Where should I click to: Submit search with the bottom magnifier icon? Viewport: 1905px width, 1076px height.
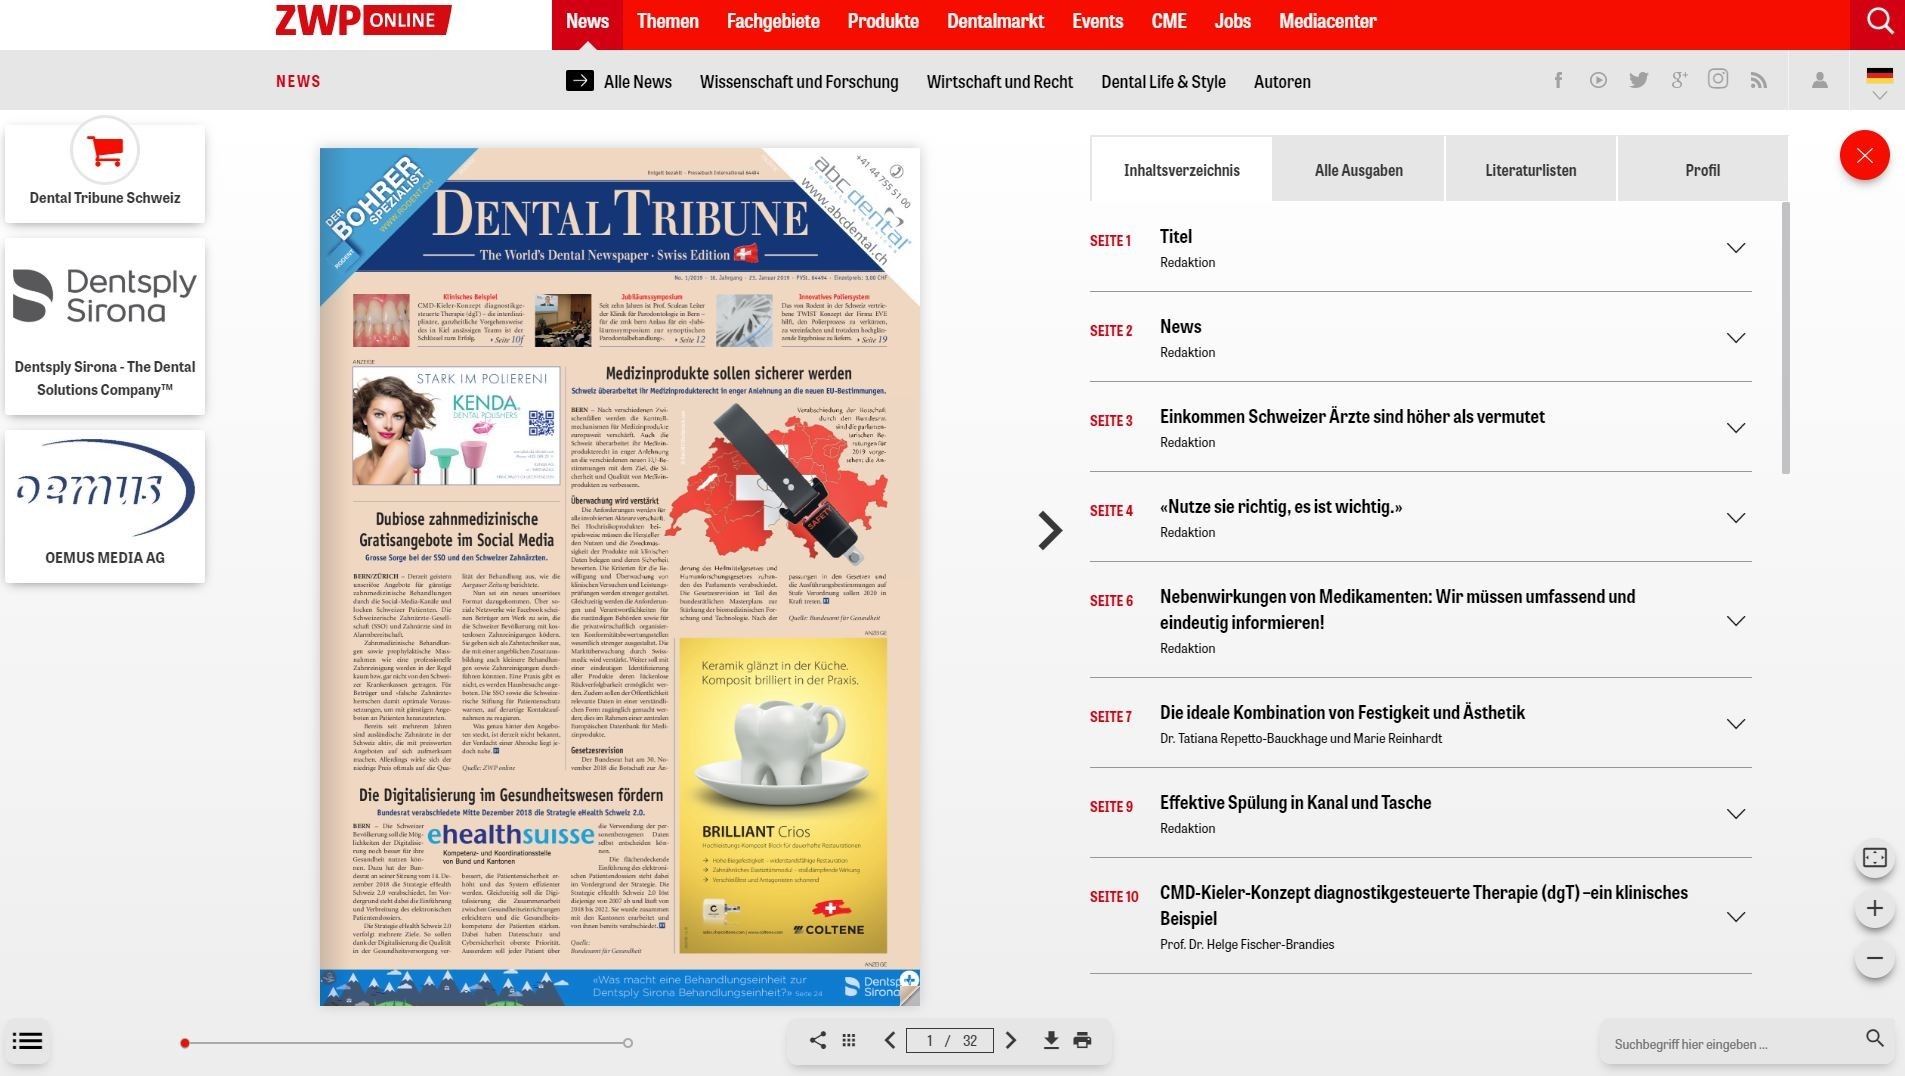coord(1875,1039)
